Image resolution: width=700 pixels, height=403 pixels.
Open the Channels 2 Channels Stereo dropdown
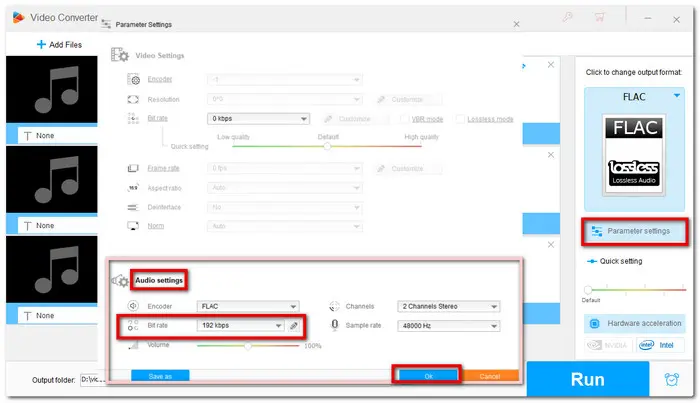pos(449,306)
